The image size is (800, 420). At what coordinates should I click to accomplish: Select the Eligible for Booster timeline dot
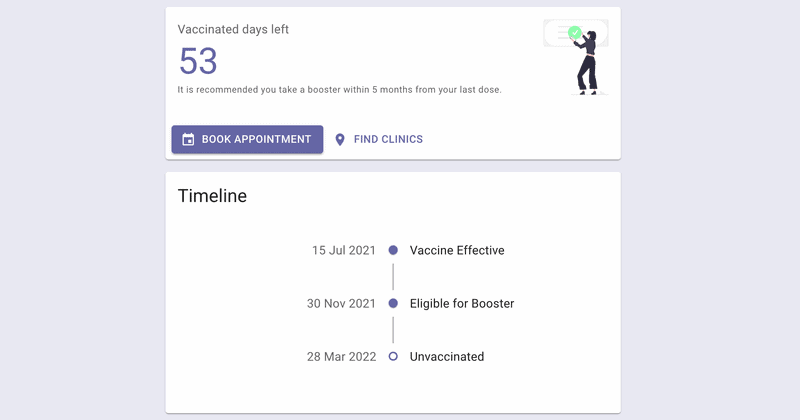click(x=393, y=303)
